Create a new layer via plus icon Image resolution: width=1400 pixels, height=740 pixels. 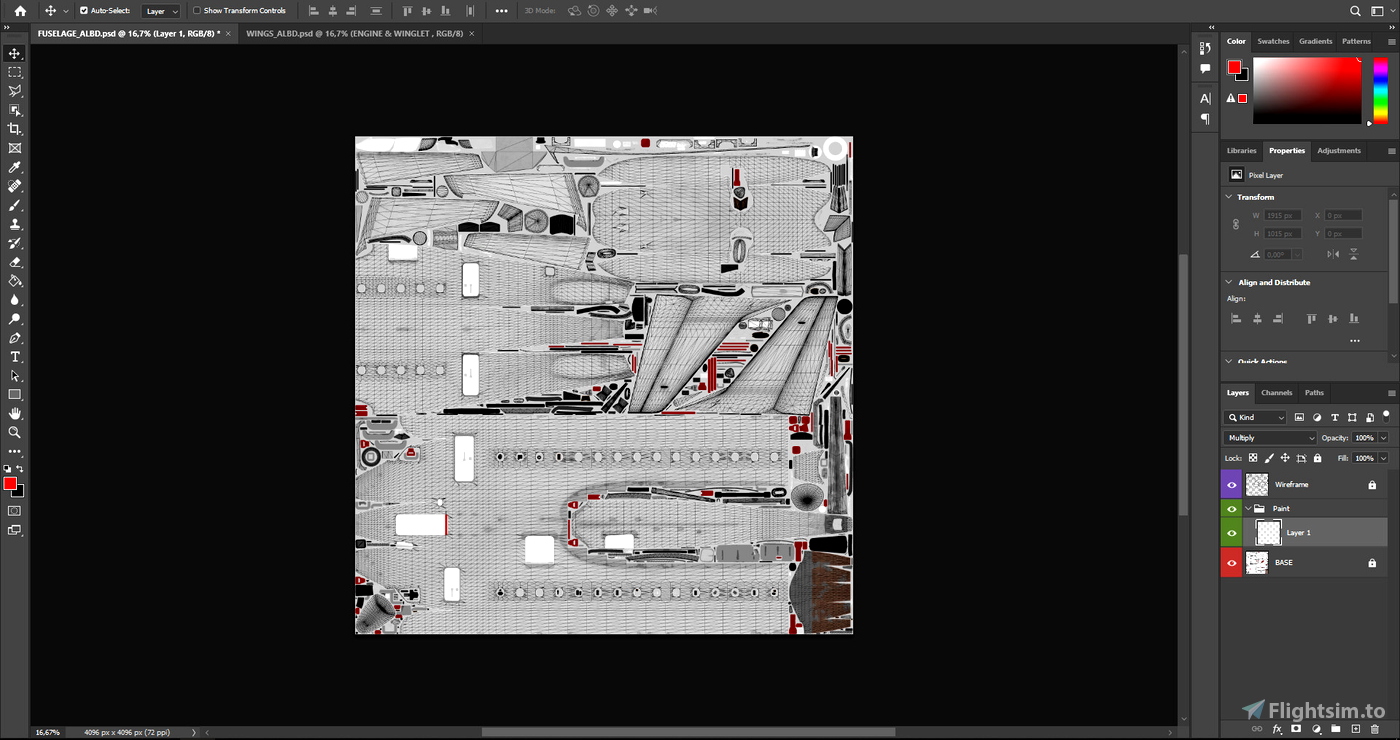[x=1355, y=729]
